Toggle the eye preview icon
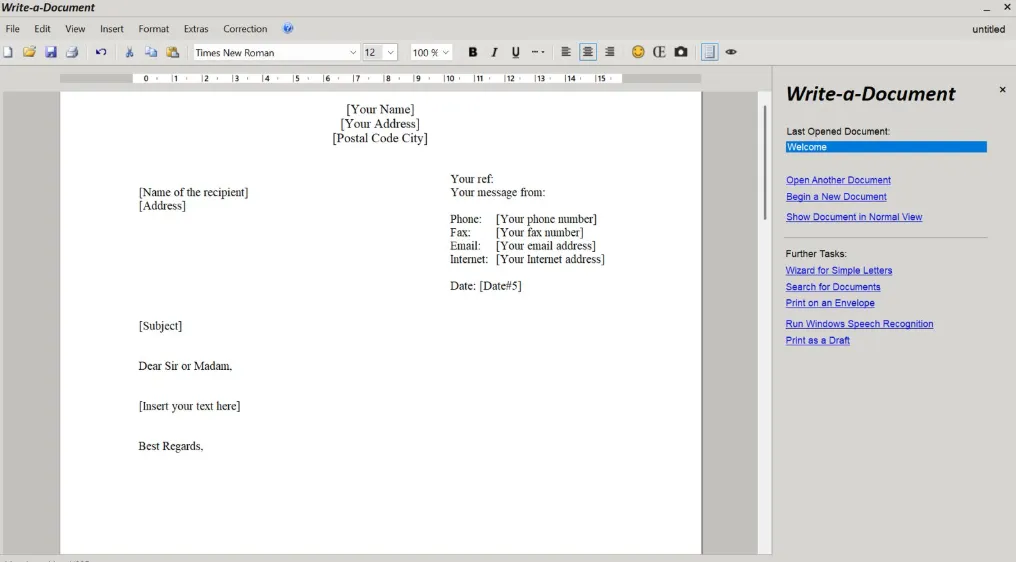Image resolution: width=1016 pixels, height=562 pixels. pyautogui.click(x=731, y=52)
